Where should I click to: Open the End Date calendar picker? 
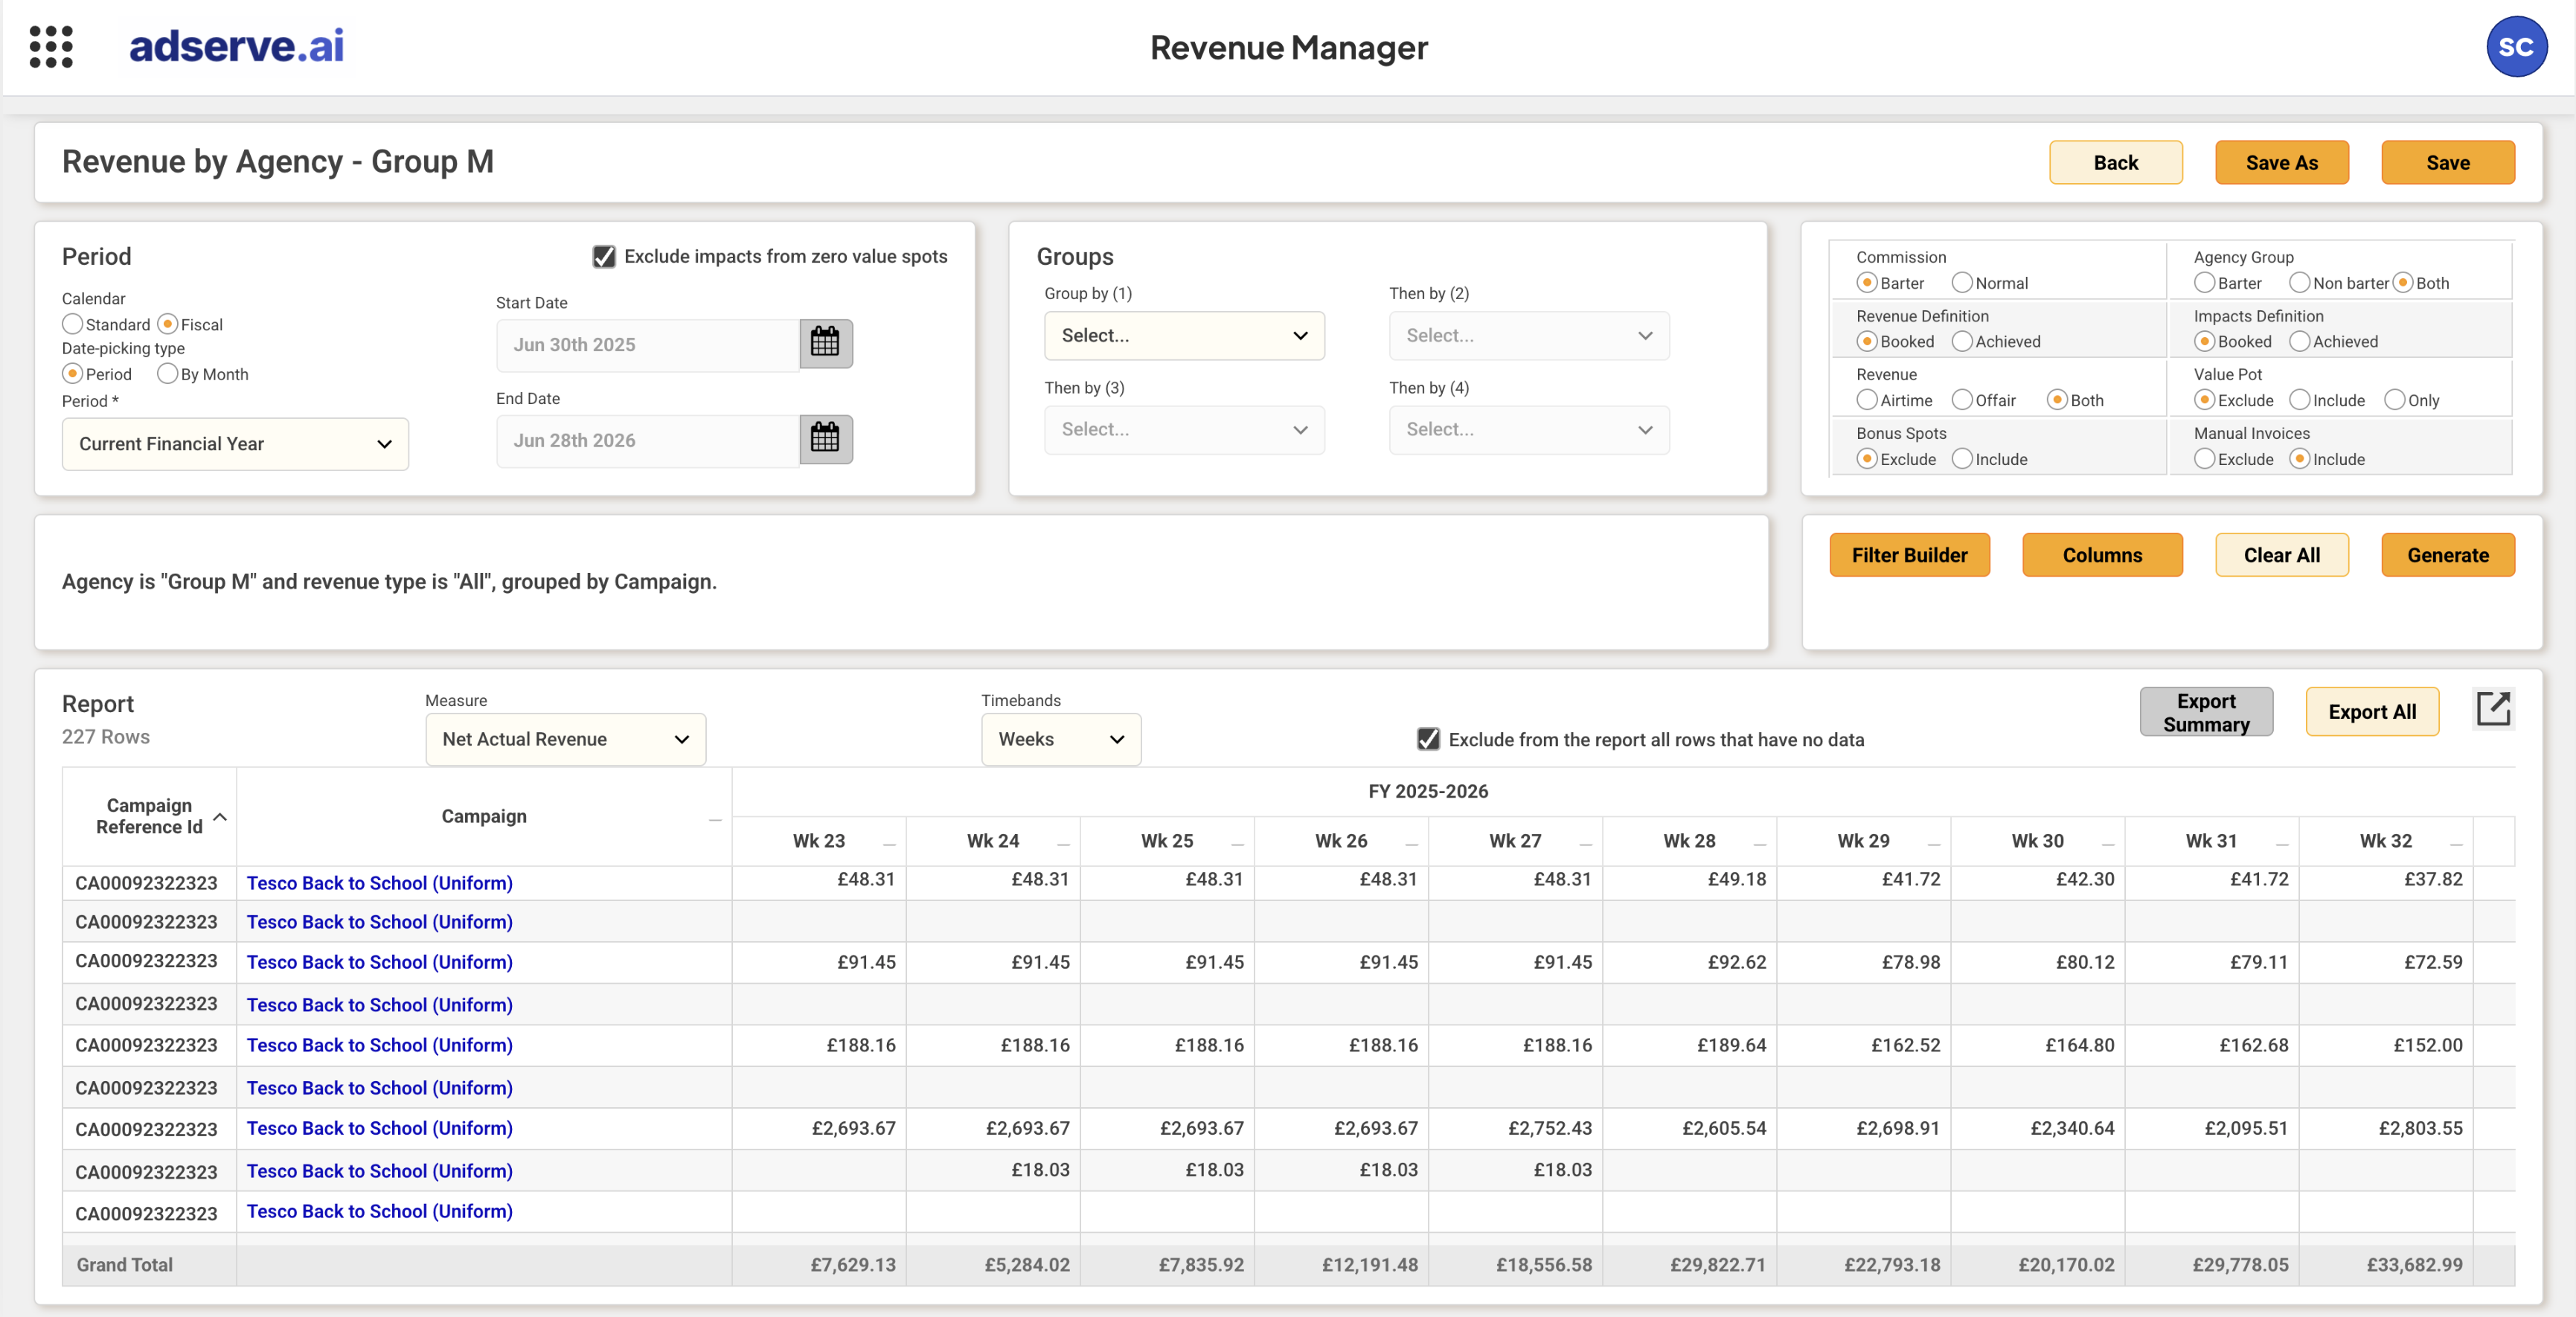[825, 439]
